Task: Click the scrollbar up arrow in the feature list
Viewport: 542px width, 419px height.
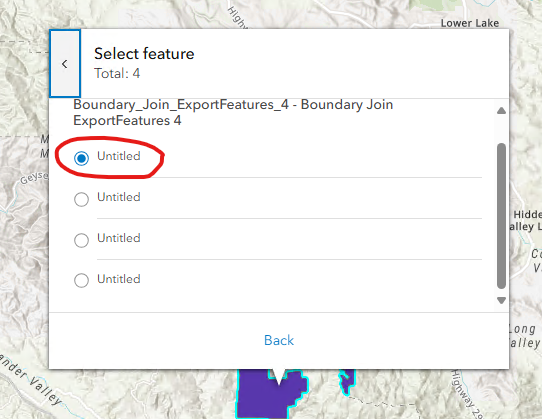Action: 501,111
